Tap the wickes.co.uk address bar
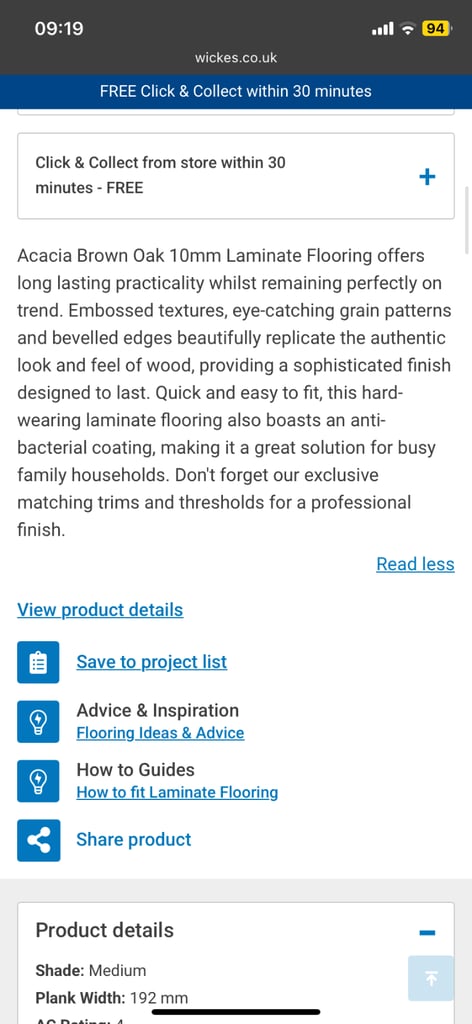 click(x=236, y=58)
